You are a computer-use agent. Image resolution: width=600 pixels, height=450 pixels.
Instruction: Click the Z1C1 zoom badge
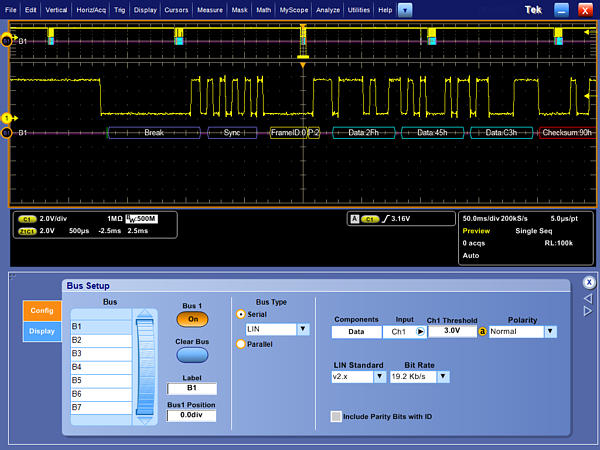(27, 230)
